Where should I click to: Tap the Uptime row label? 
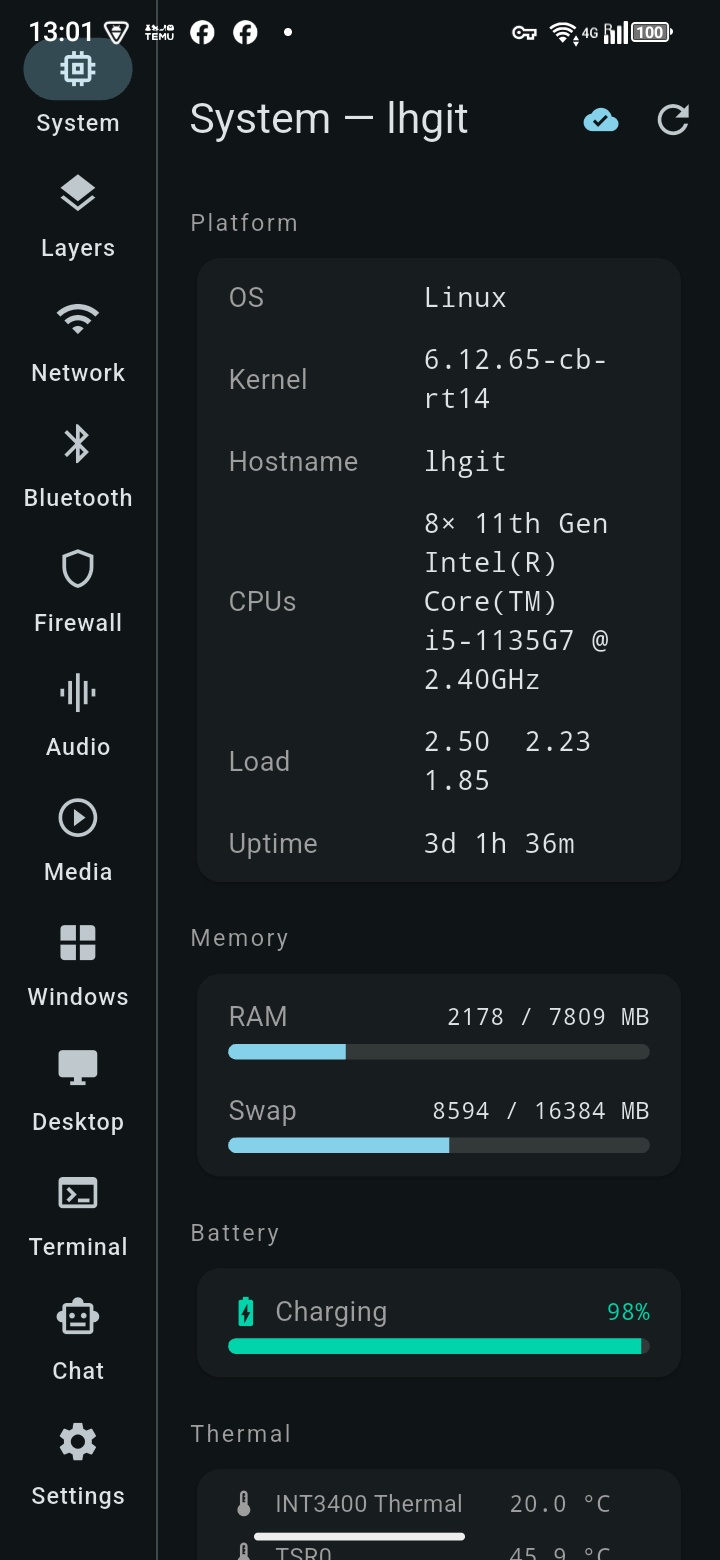coord(273,844)
